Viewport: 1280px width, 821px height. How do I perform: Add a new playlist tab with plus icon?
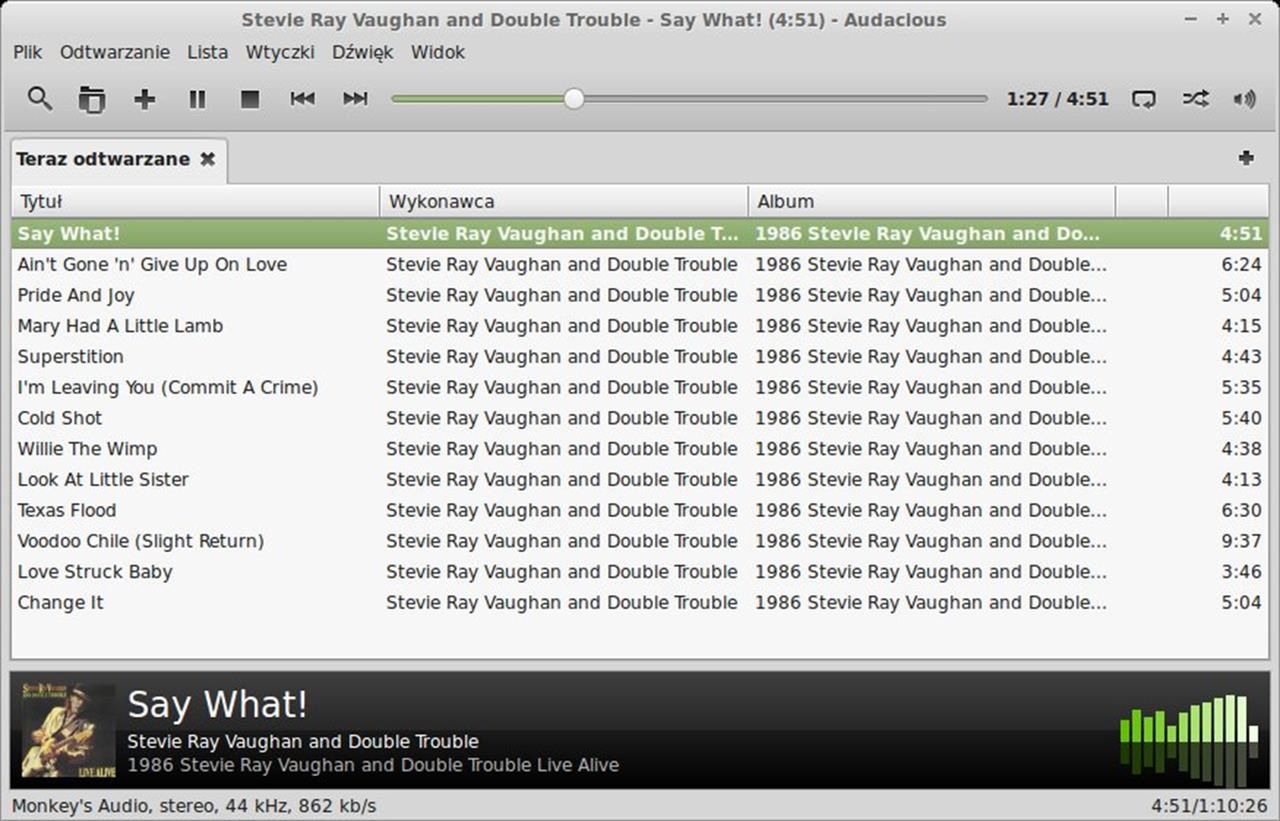(1246, 158)
